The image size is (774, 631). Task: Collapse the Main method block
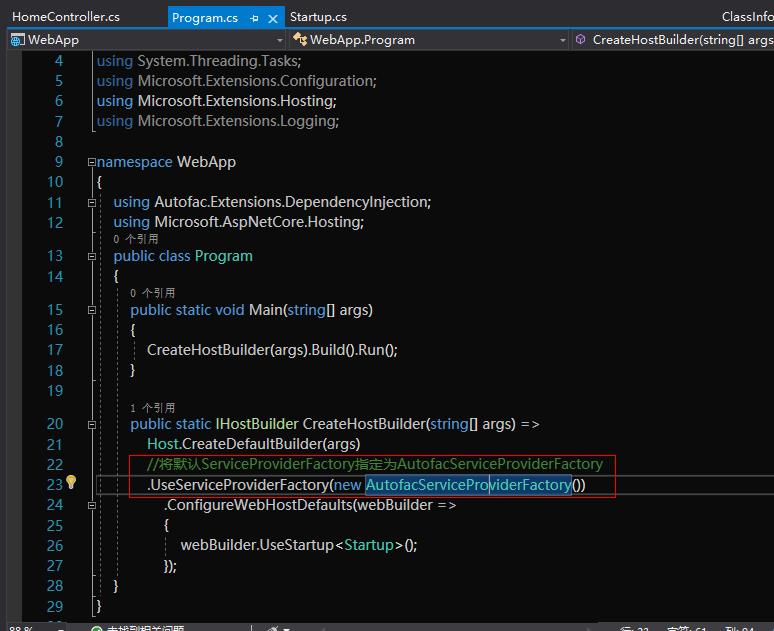[x=91, y=310]
